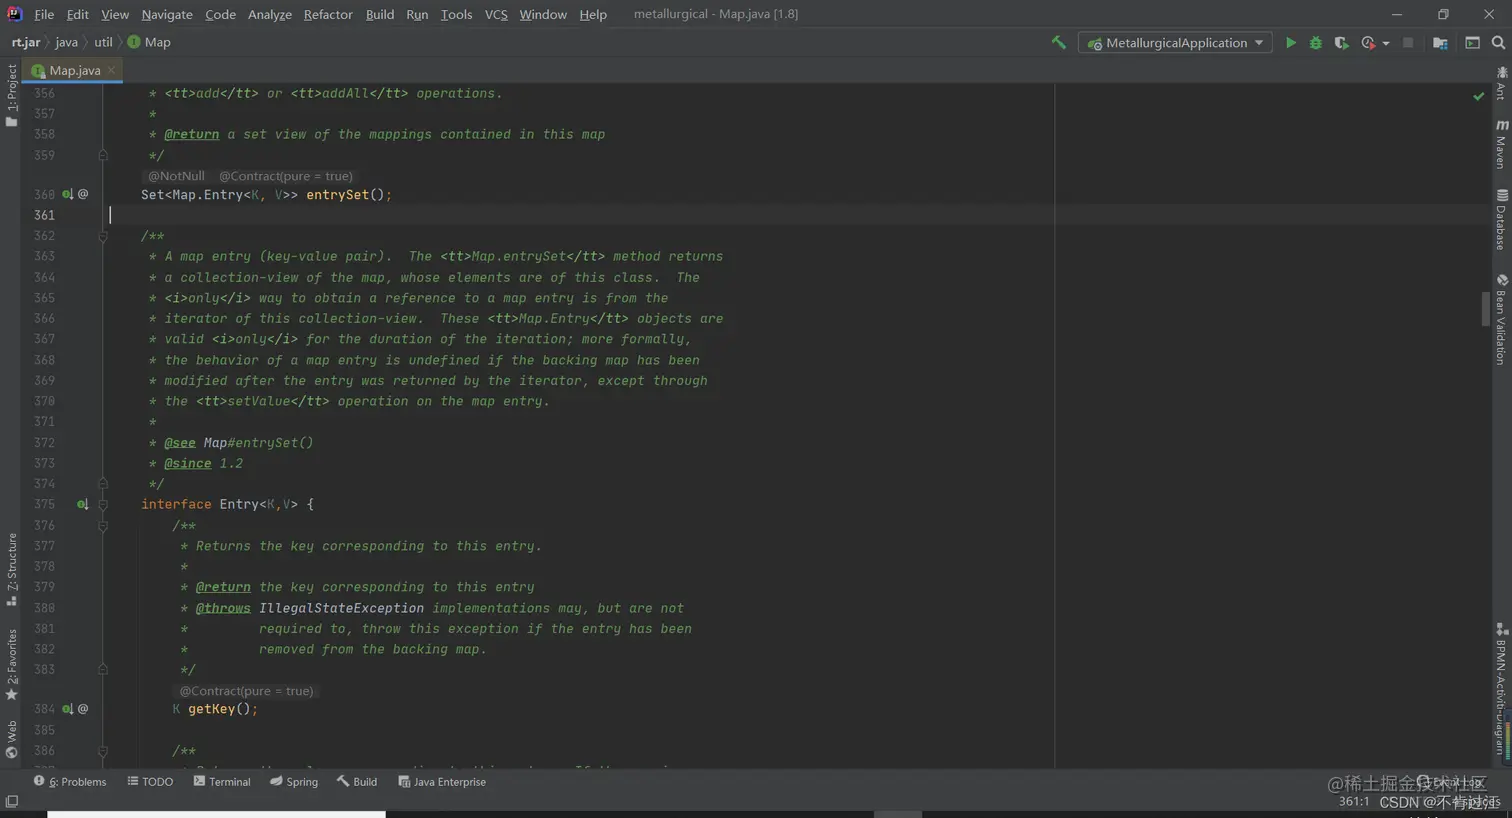Click the rt.jar breadcrumb

click(x=26, y=42)
